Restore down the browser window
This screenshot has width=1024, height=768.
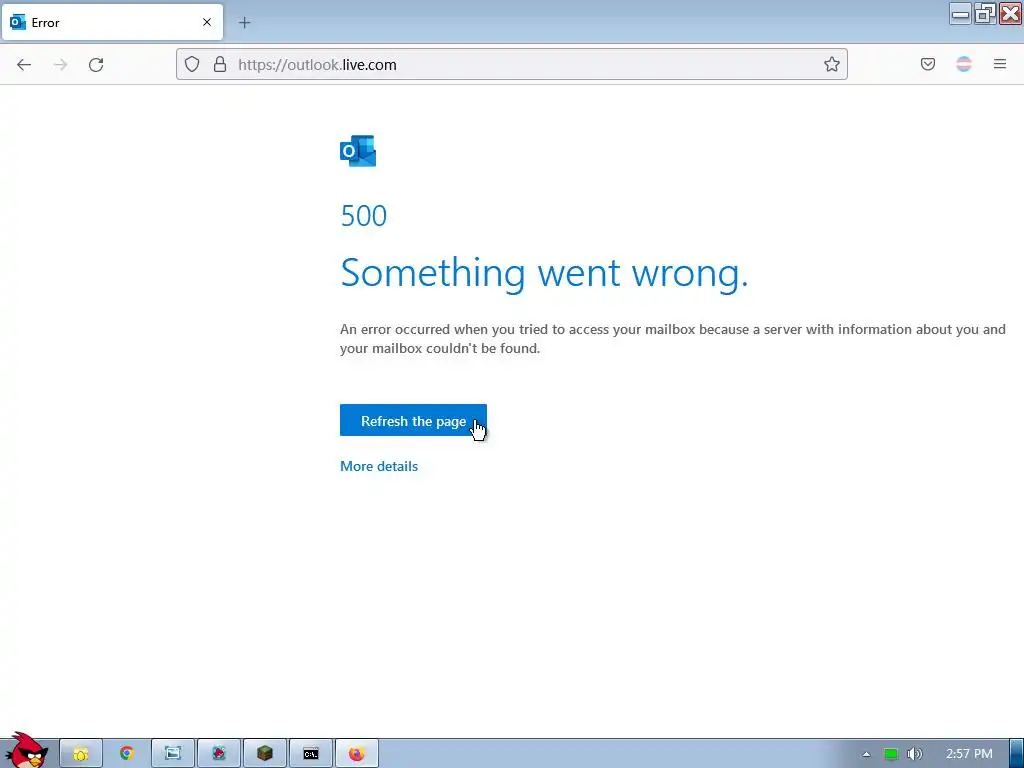tap(985, 14)
